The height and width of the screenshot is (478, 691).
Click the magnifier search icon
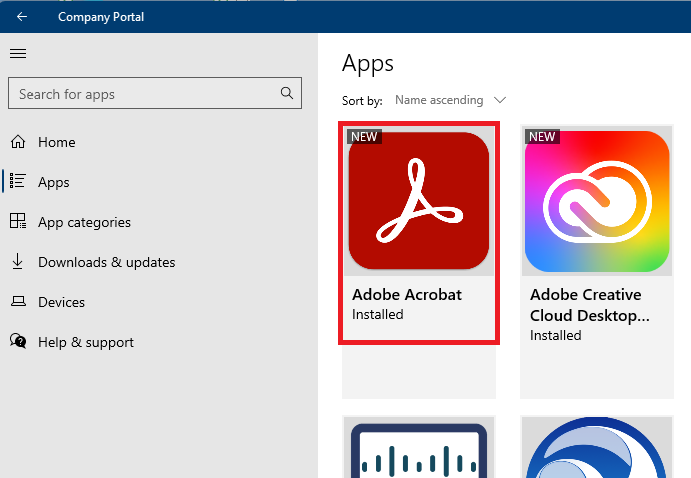[x=287, y=94]
